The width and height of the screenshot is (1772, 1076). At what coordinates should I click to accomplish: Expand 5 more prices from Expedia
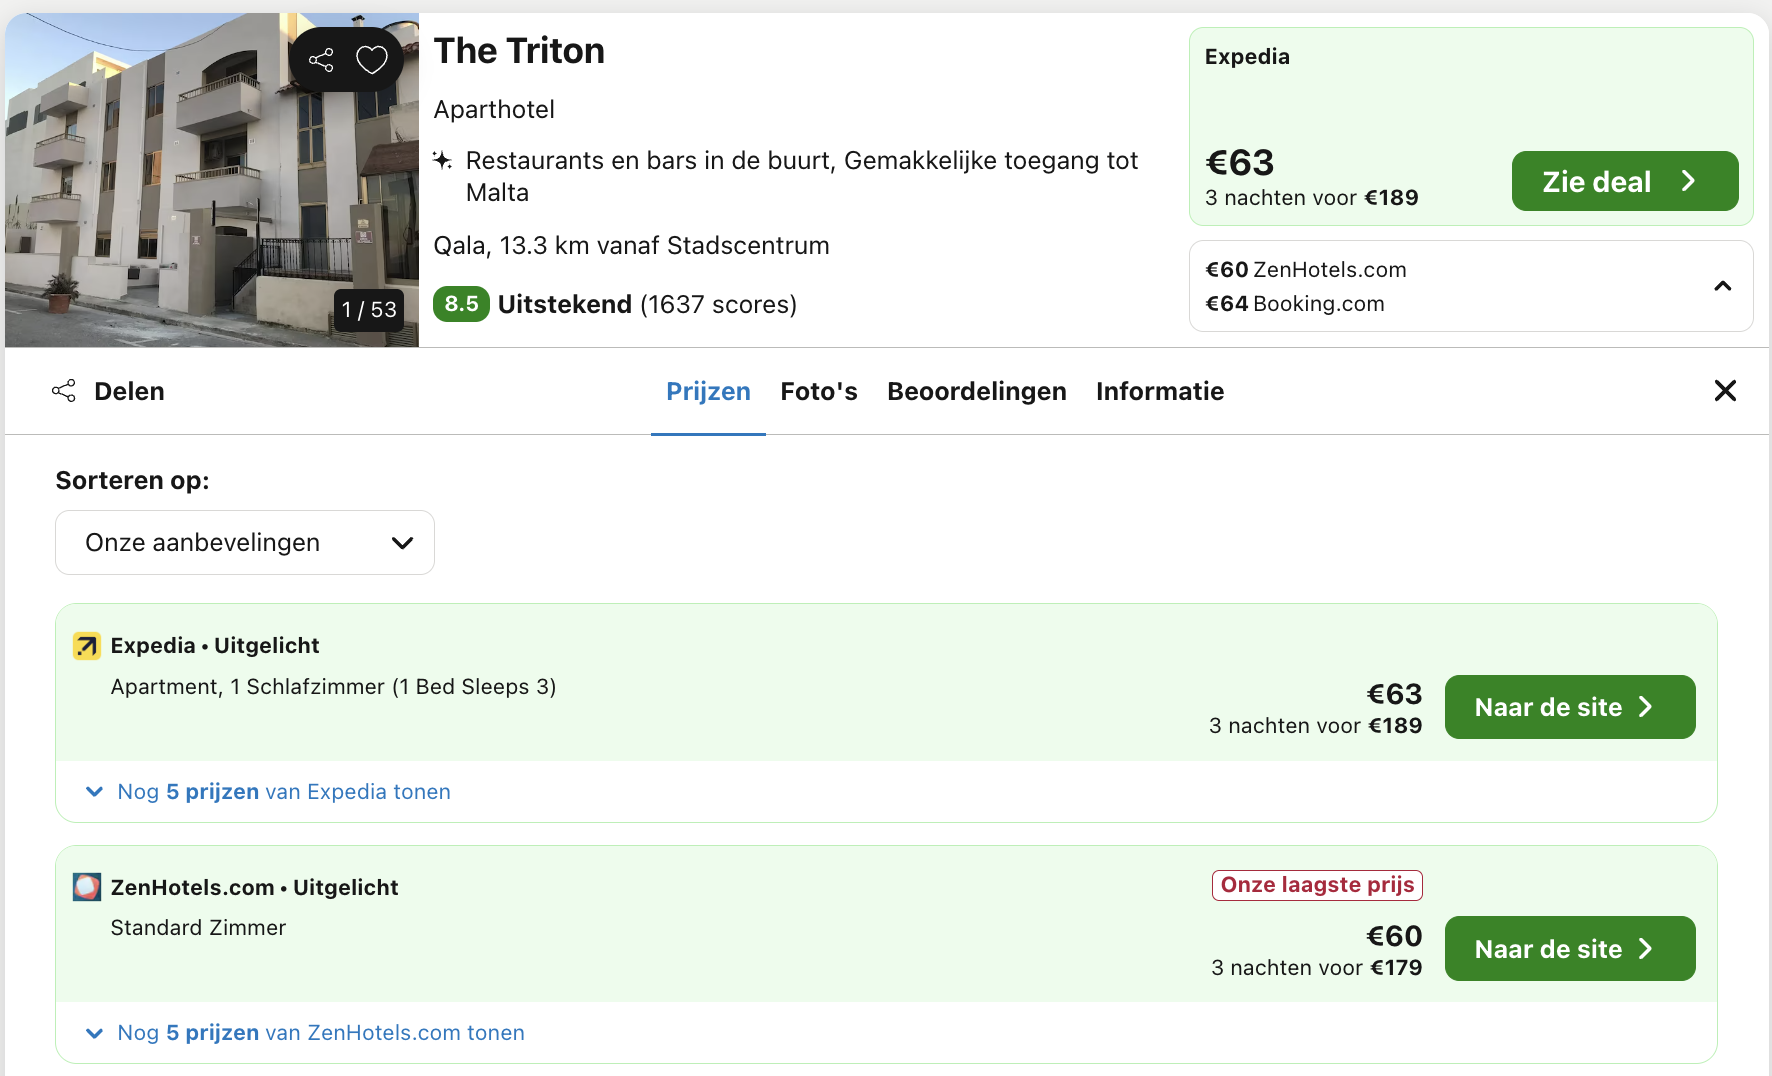click(268, 792)
